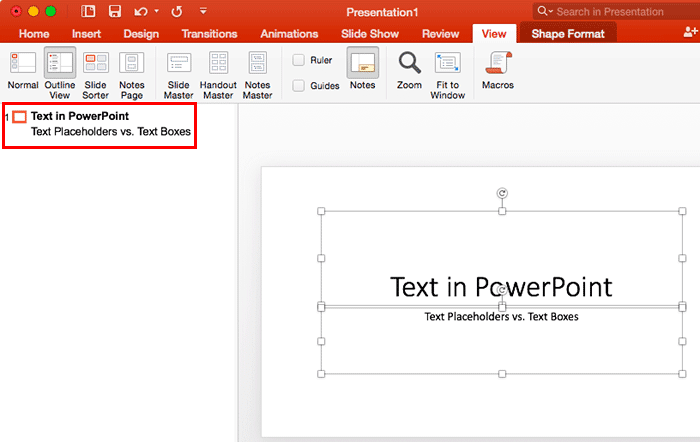
Task: Select Outline View button
Action: click(60, 74)
